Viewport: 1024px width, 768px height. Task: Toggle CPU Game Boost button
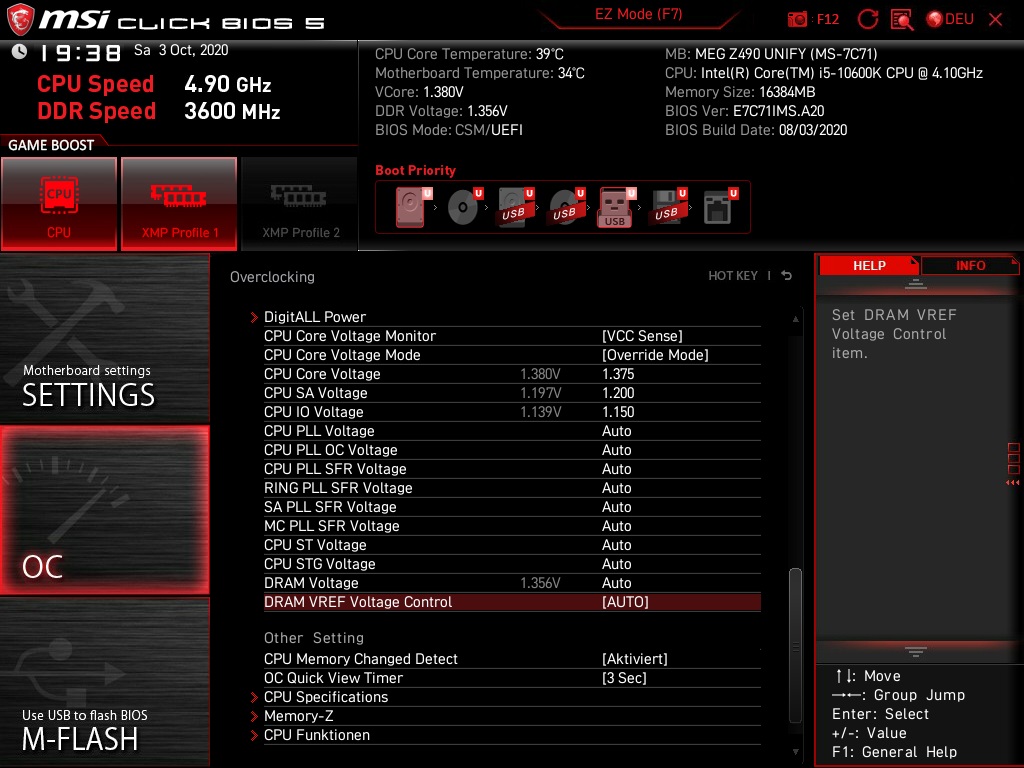(59, 203)
